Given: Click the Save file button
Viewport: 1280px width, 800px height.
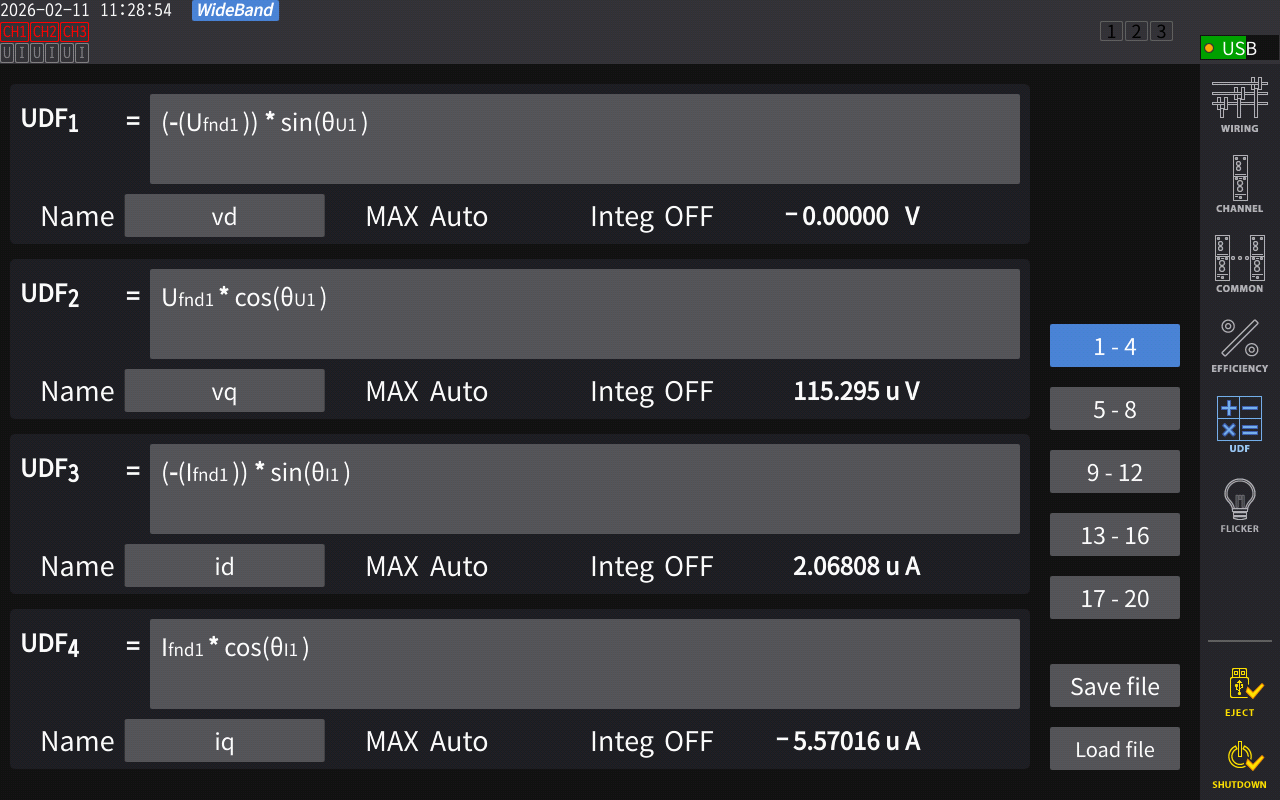Looking at the screenshot, I should 1114,686.
